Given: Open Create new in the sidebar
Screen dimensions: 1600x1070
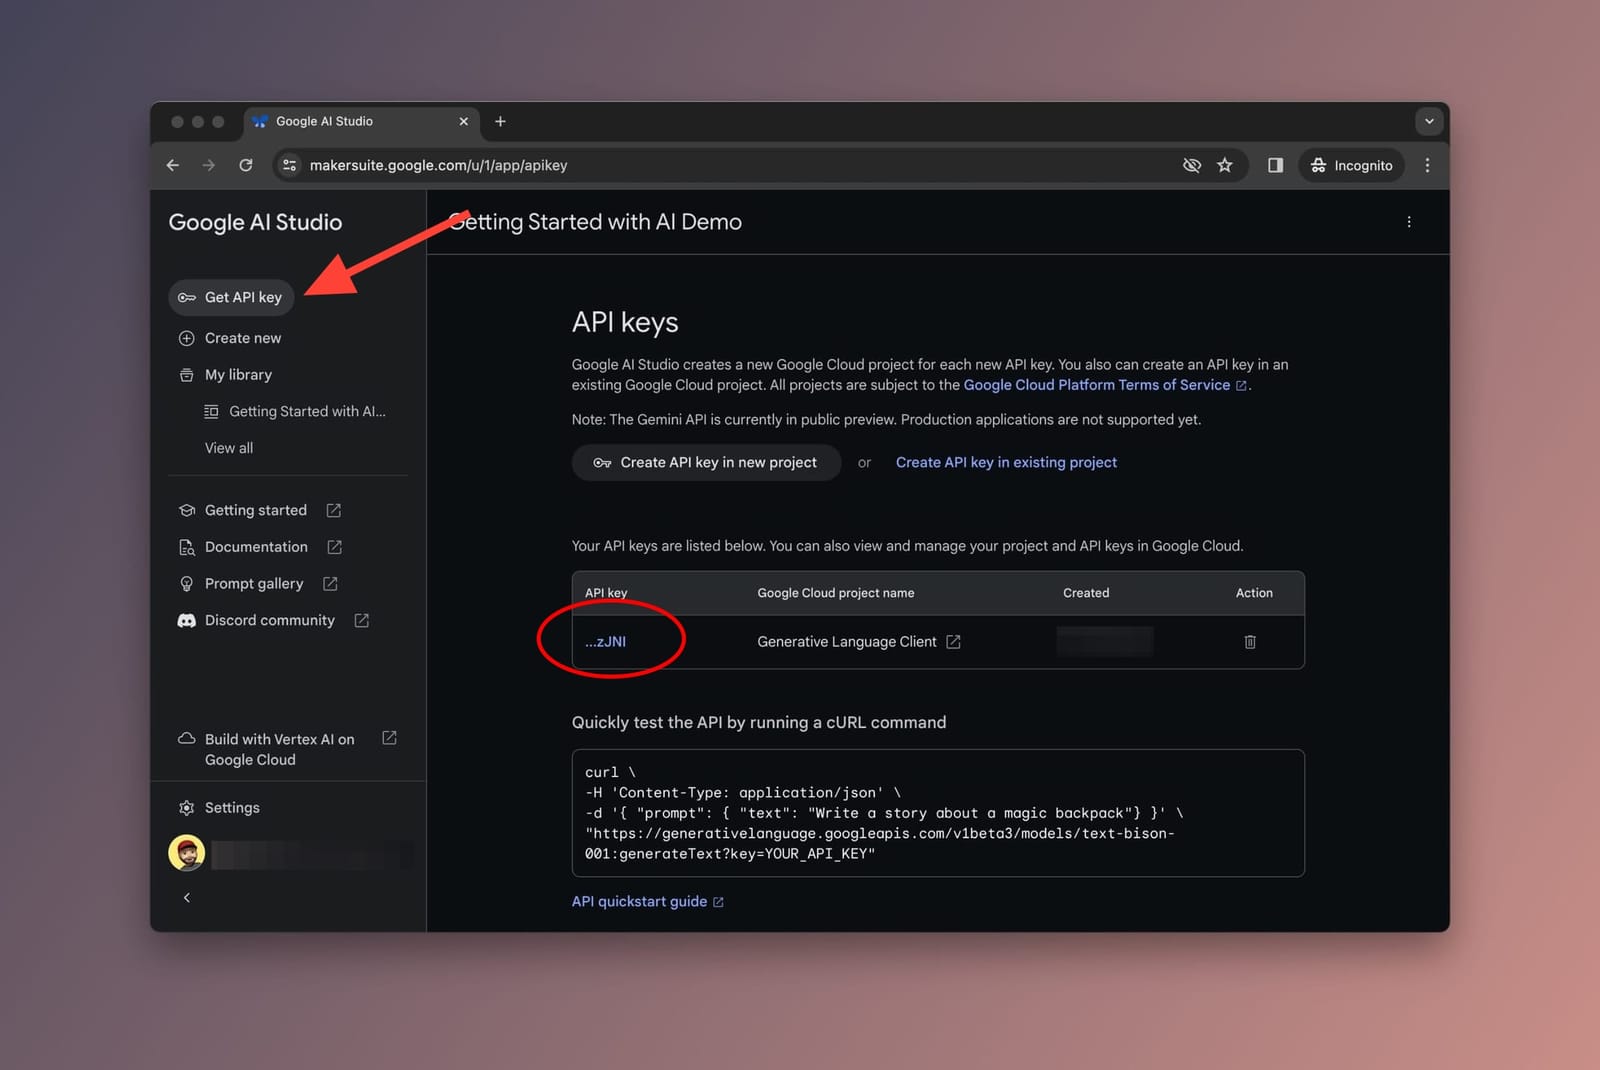Looking at the screenshot, I should click(x=242, y=338).
